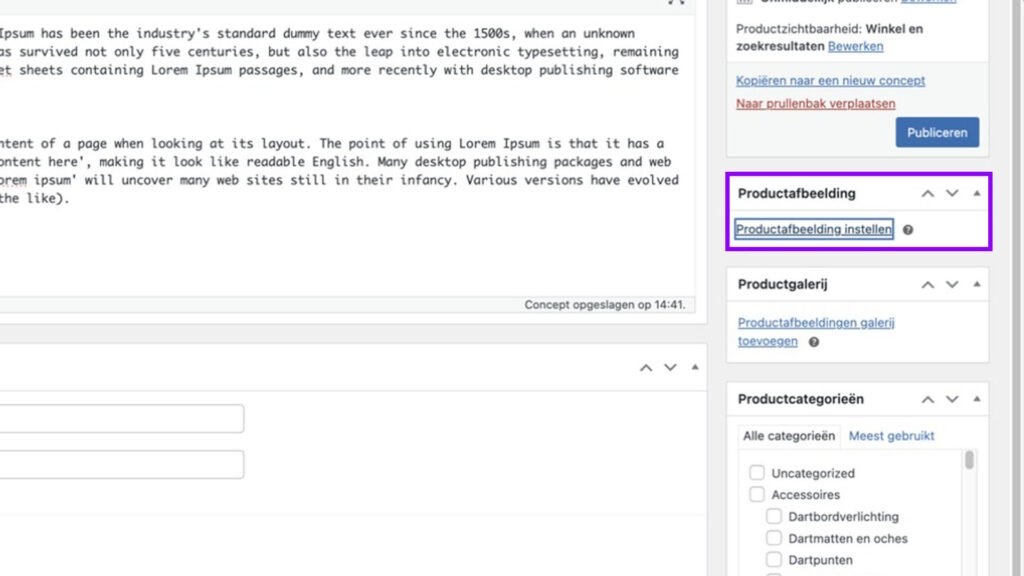
Task: Move the Productafbeelding panel up
Action: (x=927, y=193)
